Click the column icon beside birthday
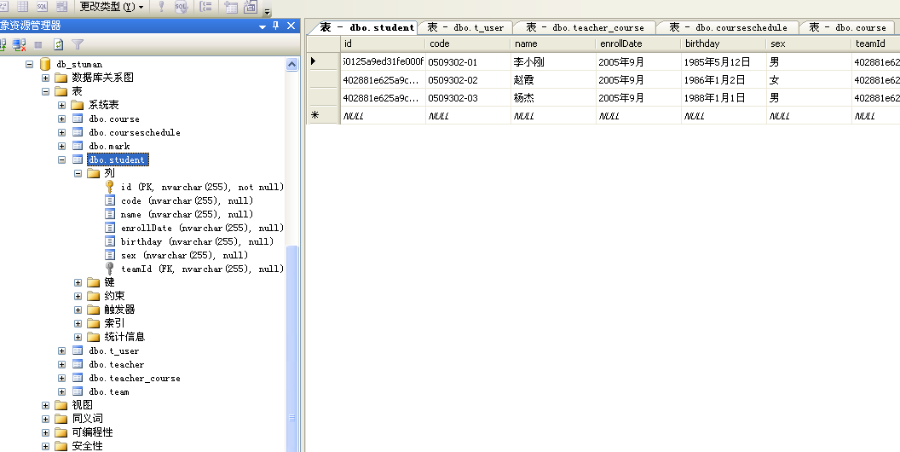 [110, 241]
